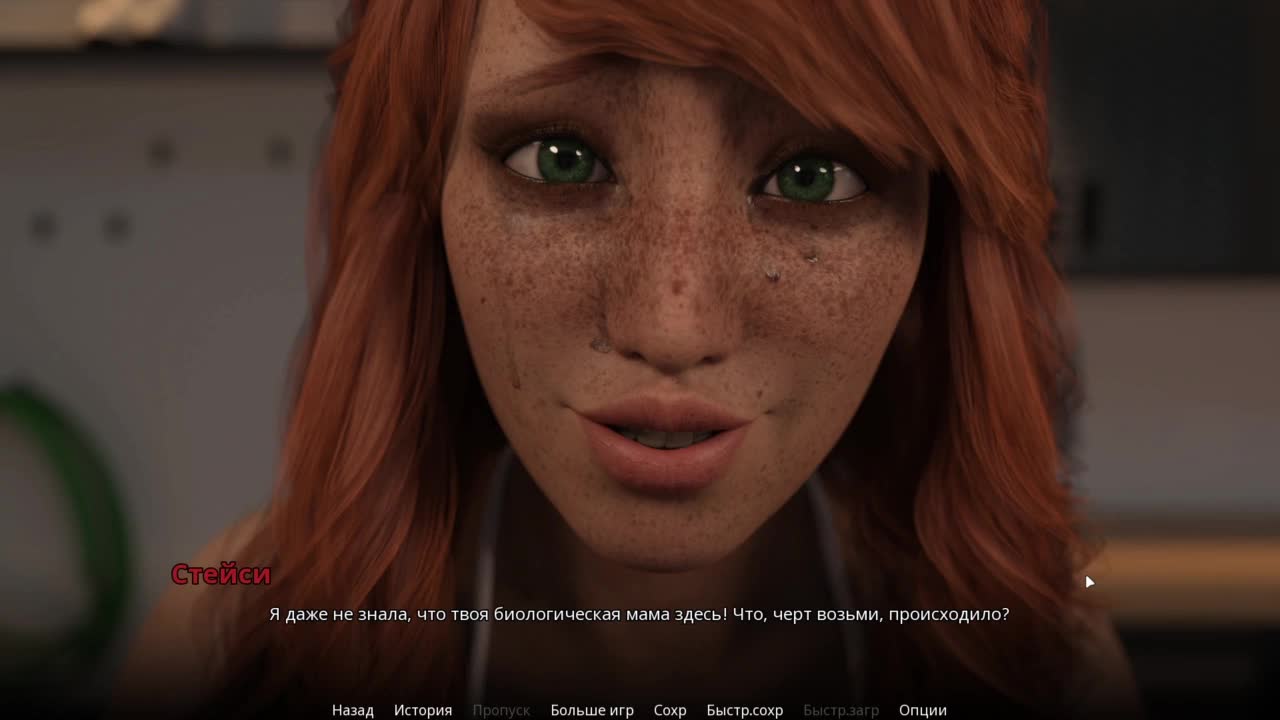Open the Опции (Options) menu
This screenshot has height=720, width=1280.
922,710
